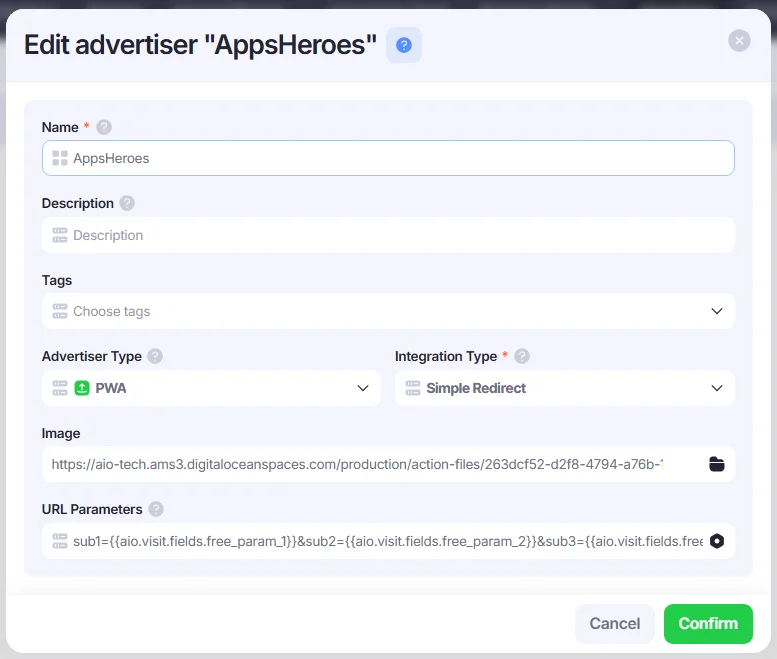Click the 'Integration Type' label text

click(445, 356)
